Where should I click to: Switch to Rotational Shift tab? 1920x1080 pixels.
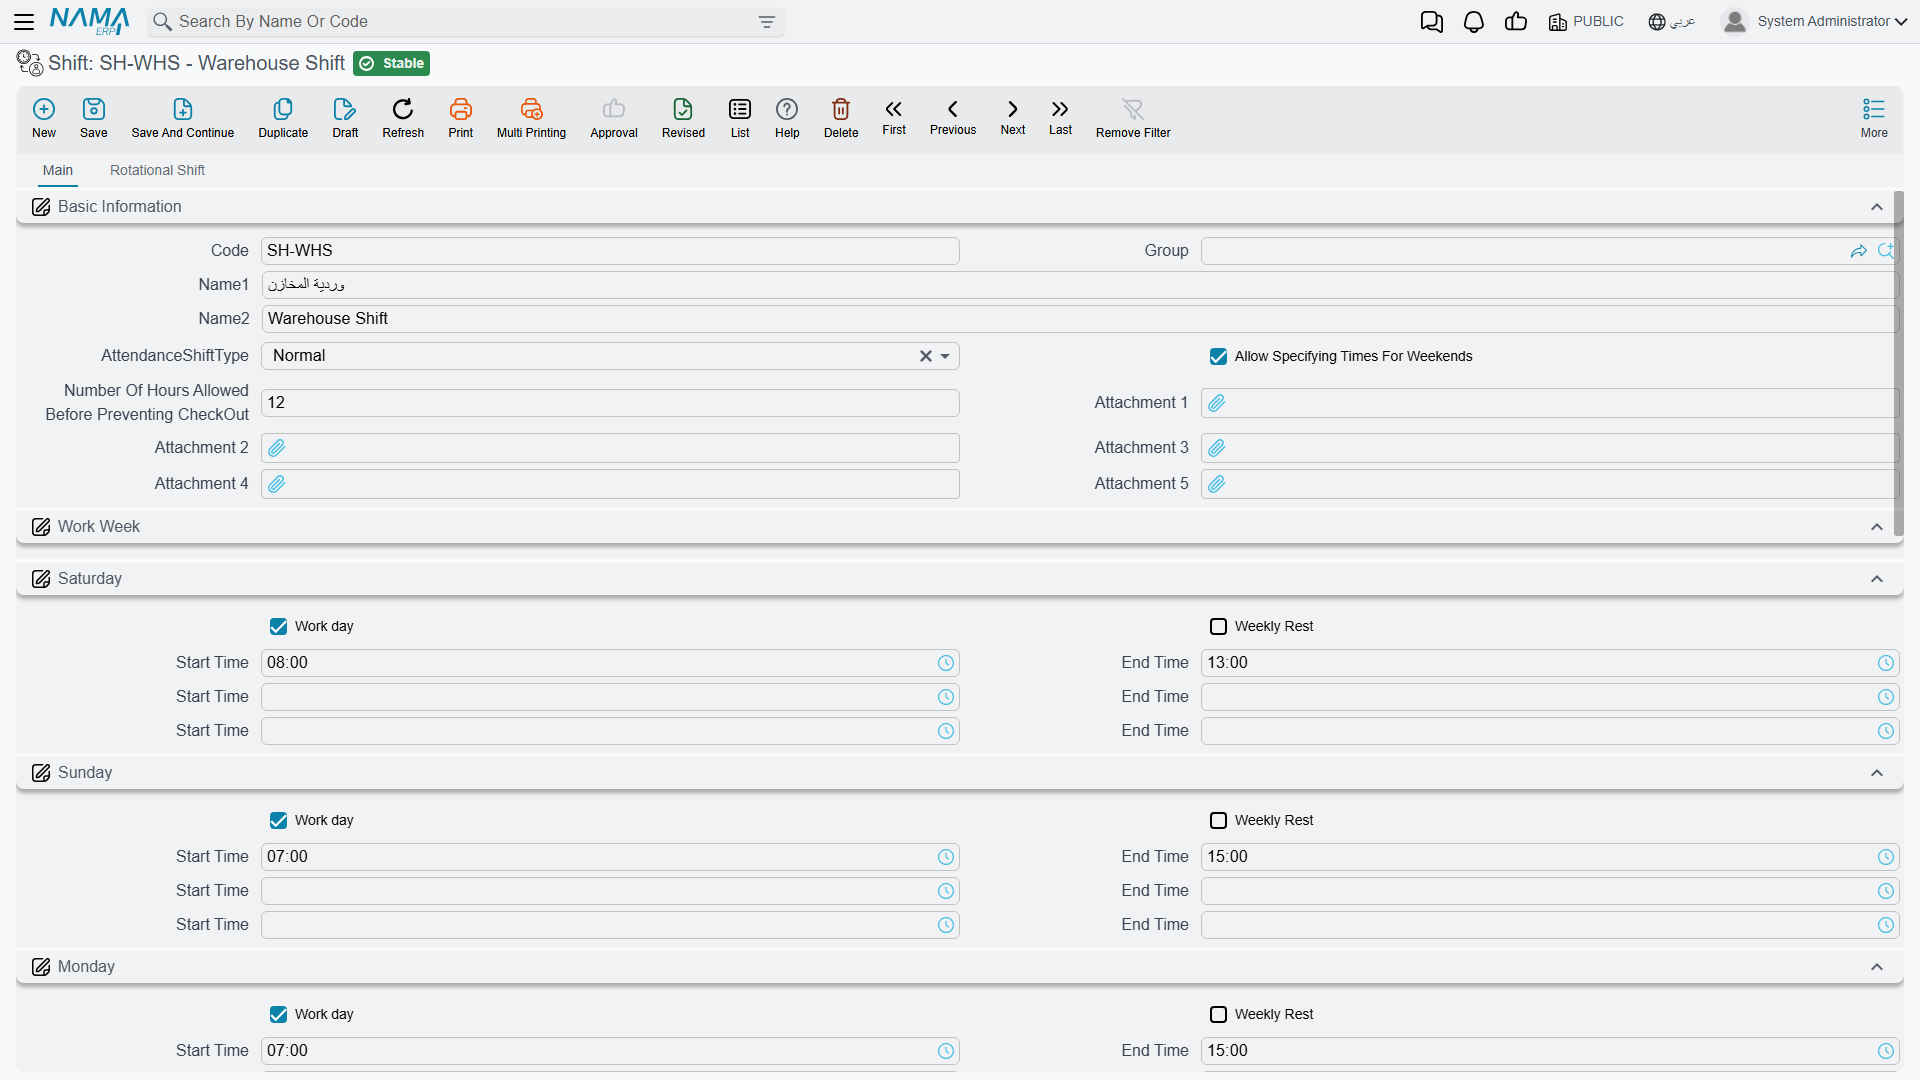[x=157, y=170]
